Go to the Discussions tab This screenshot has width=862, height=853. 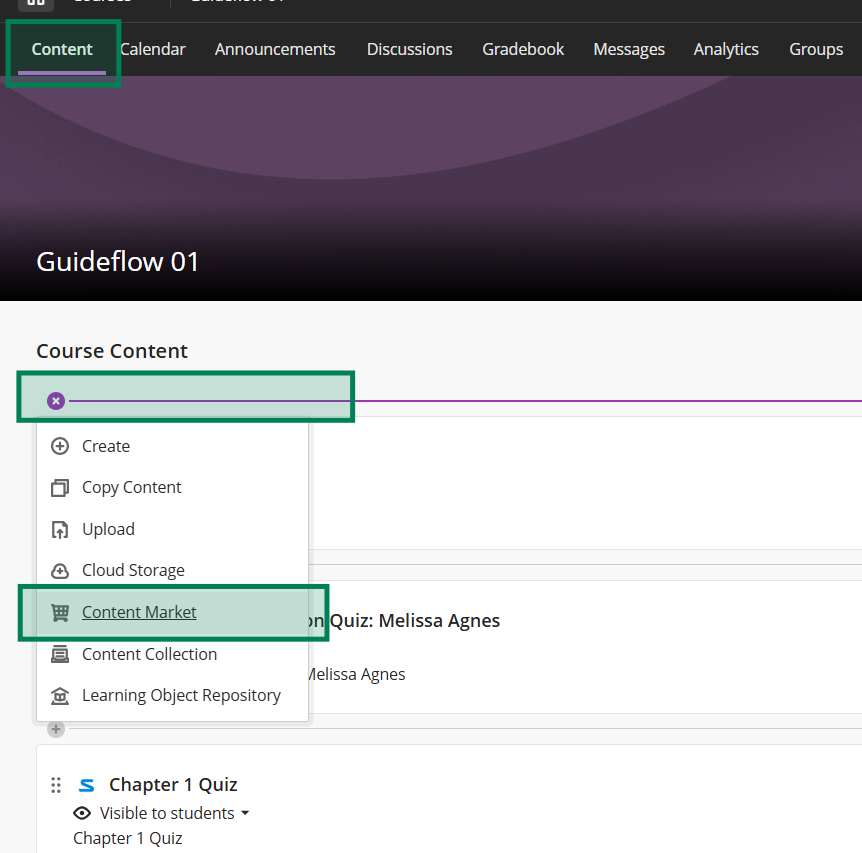tap(409, 49)
